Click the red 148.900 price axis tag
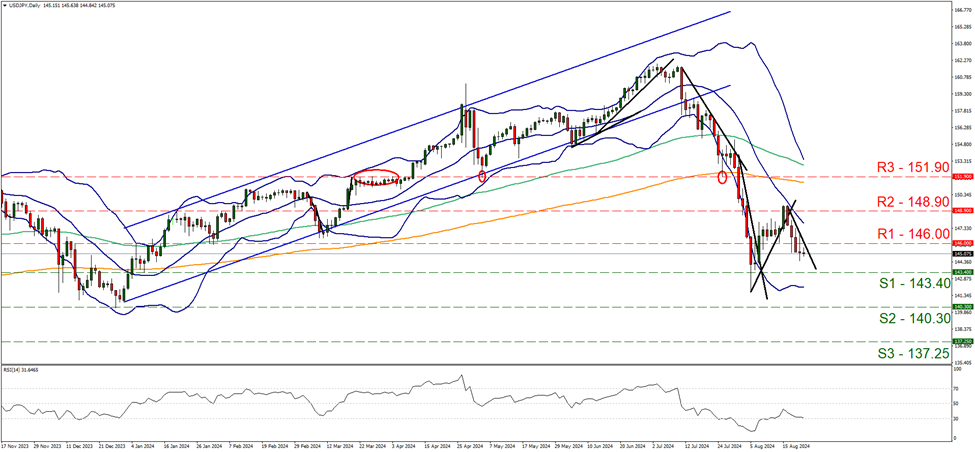 (x=961, y=211)
